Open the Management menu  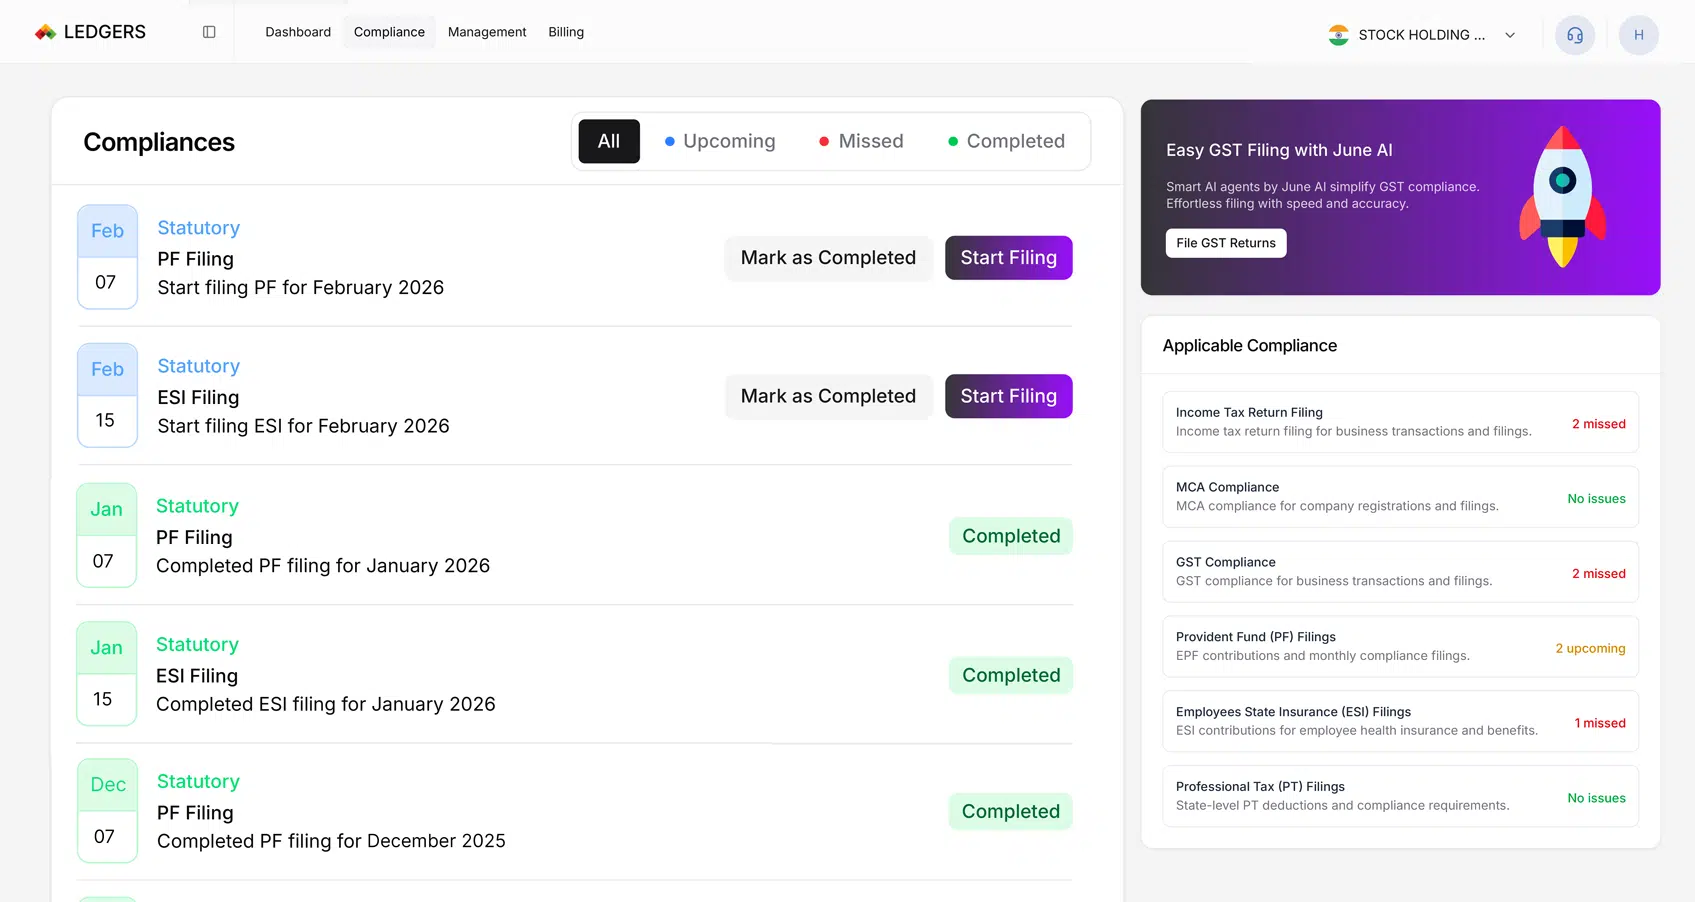coord(487,32)
